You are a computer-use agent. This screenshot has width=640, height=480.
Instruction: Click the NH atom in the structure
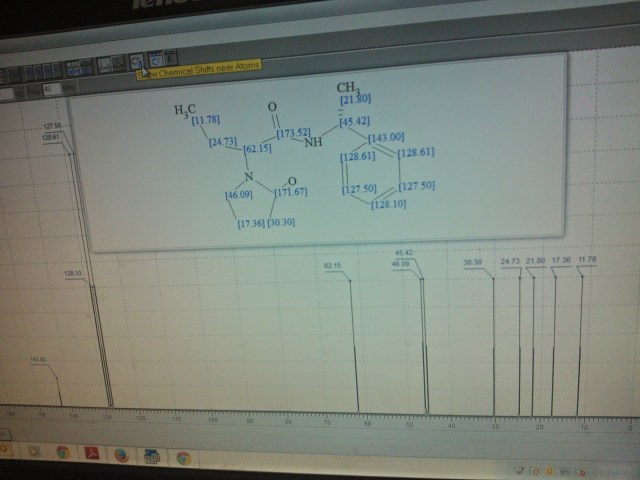314,143
